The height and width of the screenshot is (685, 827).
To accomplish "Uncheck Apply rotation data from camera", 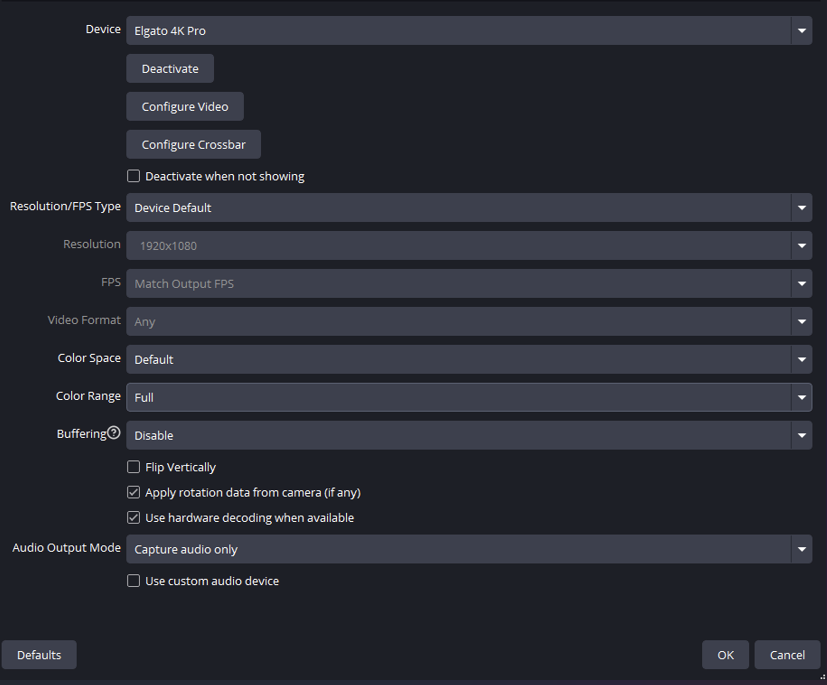I will coord(133,493).
